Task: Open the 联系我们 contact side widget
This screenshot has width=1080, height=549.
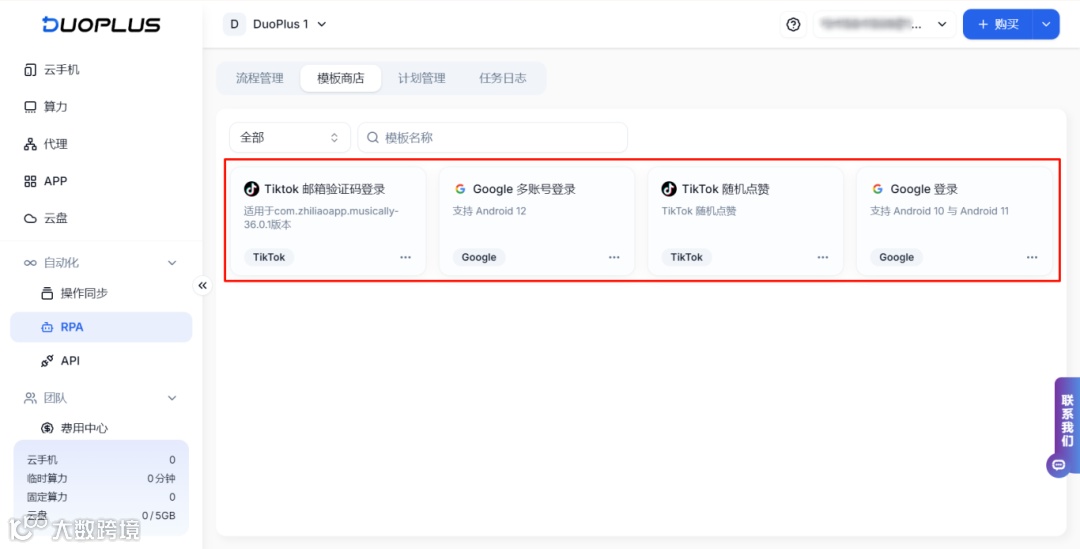Action: click(1067, 421)
